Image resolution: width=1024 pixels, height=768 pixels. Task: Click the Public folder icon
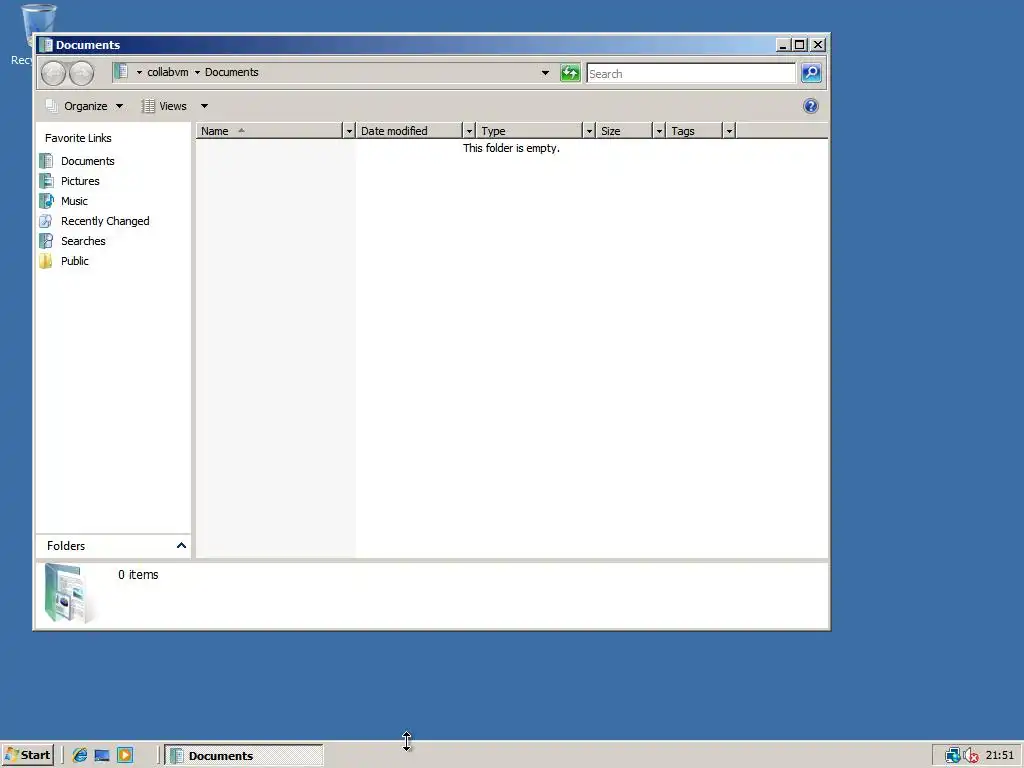click(46, 261)
